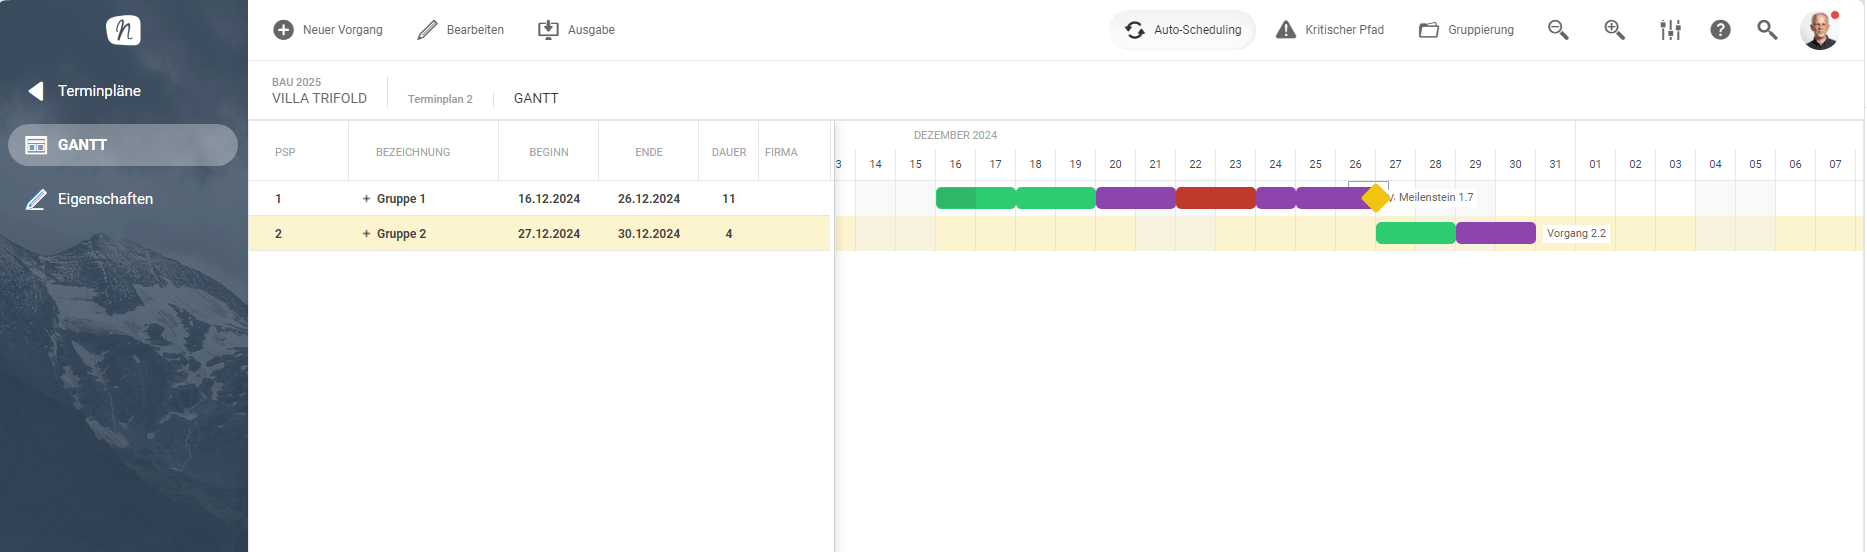The image size is (1867, 552).
Task: Open the display settings sliders icon
Action: (1670, 30)
